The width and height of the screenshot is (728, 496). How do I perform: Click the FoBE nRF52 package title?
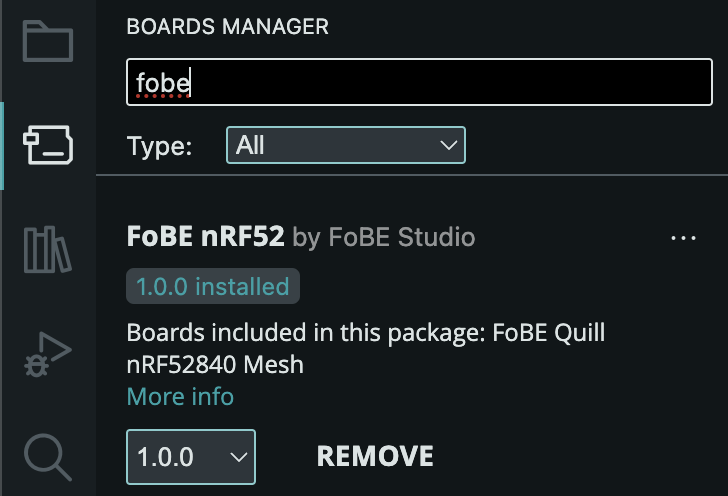pyautogui.click(x=205, y=236)
